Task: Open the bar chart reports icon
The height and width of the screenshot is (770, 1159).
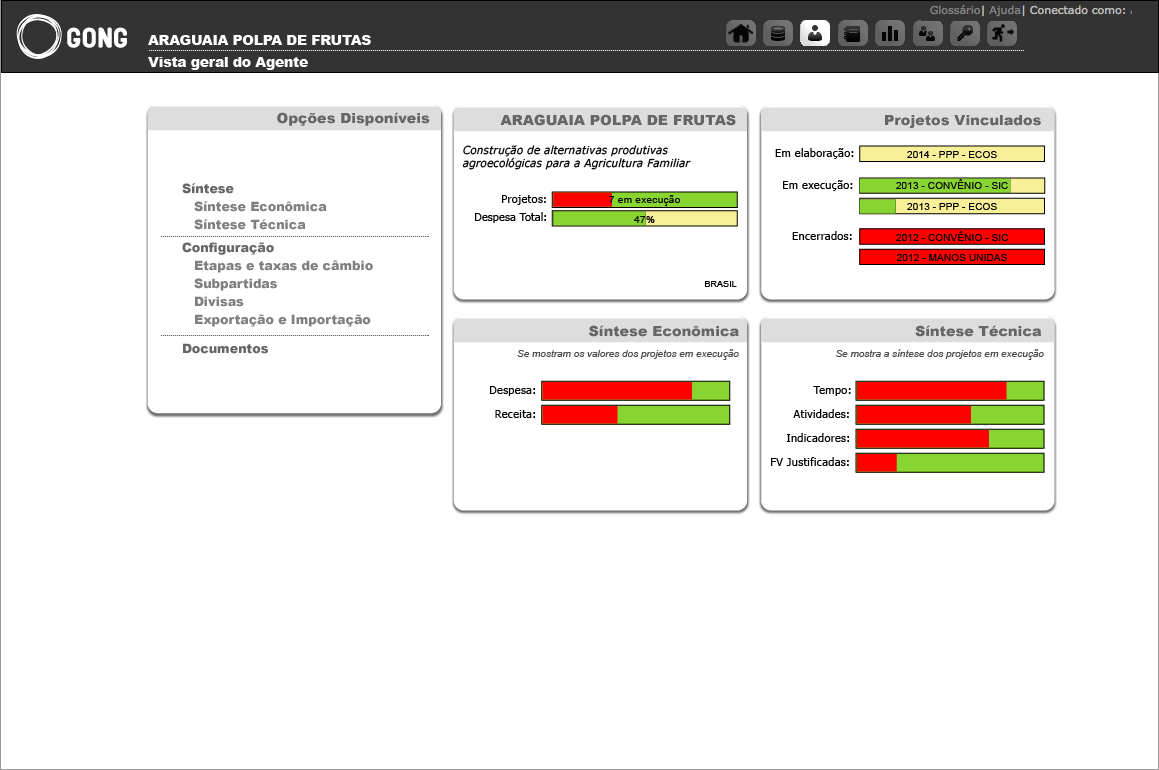Action: tap(890, 33)
